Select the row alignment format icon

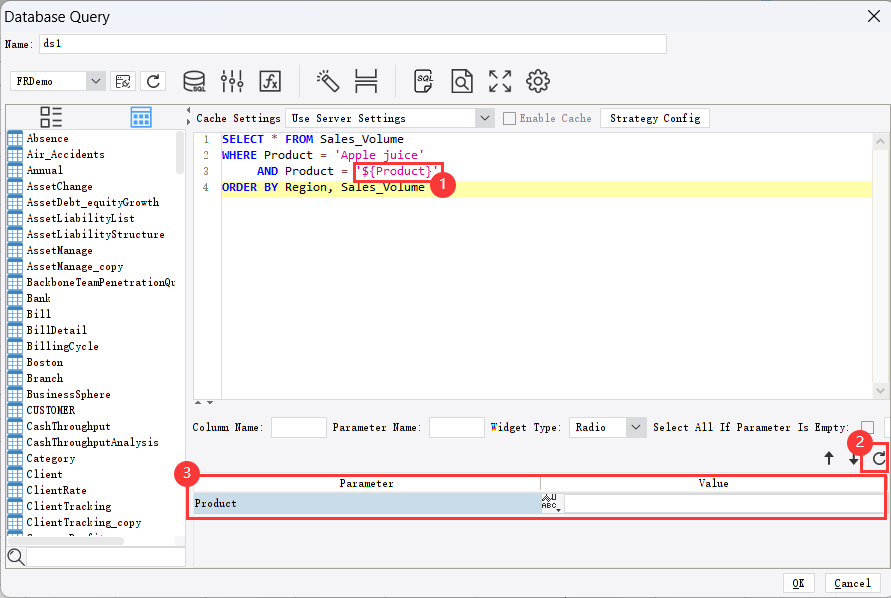coord(366,81)
